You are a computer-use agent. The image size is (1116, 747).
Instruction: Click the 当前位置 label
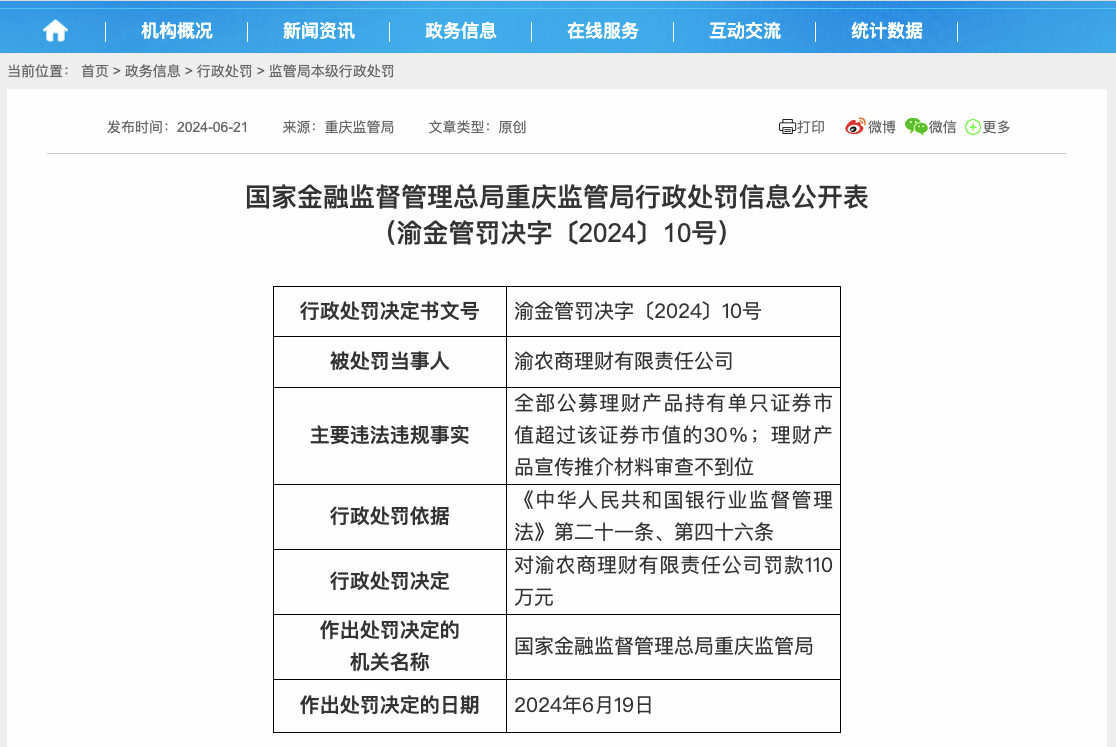pos(38,71)
